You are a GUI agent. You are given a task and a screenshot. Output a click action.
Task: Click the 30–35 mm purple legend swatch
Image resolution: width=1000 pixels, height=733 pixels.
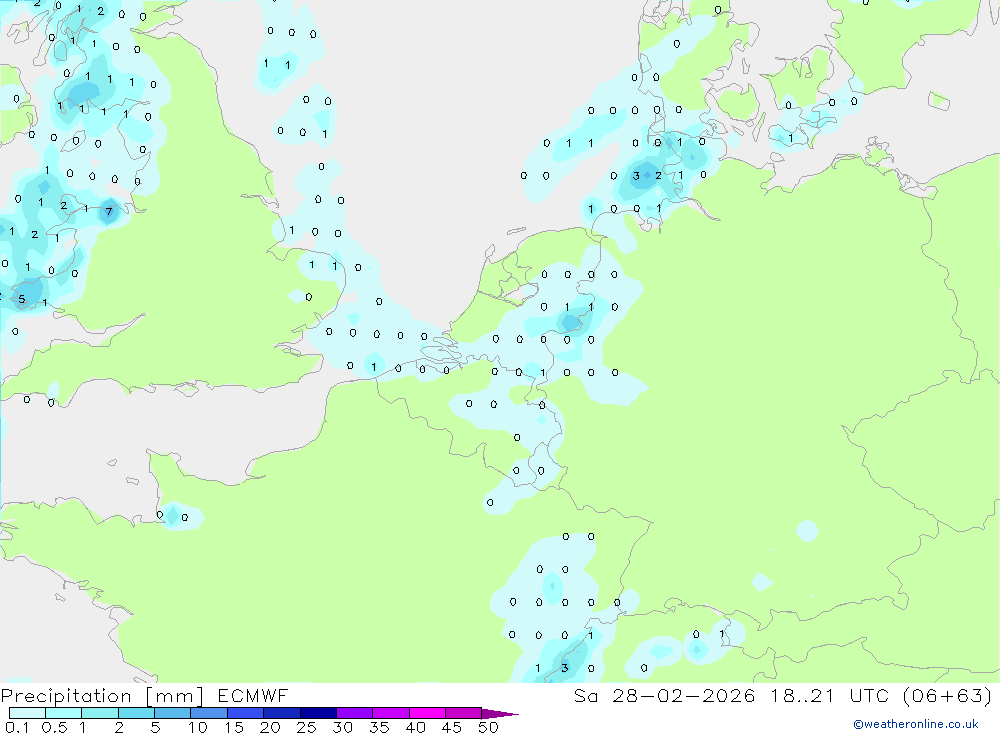[355, 713]
